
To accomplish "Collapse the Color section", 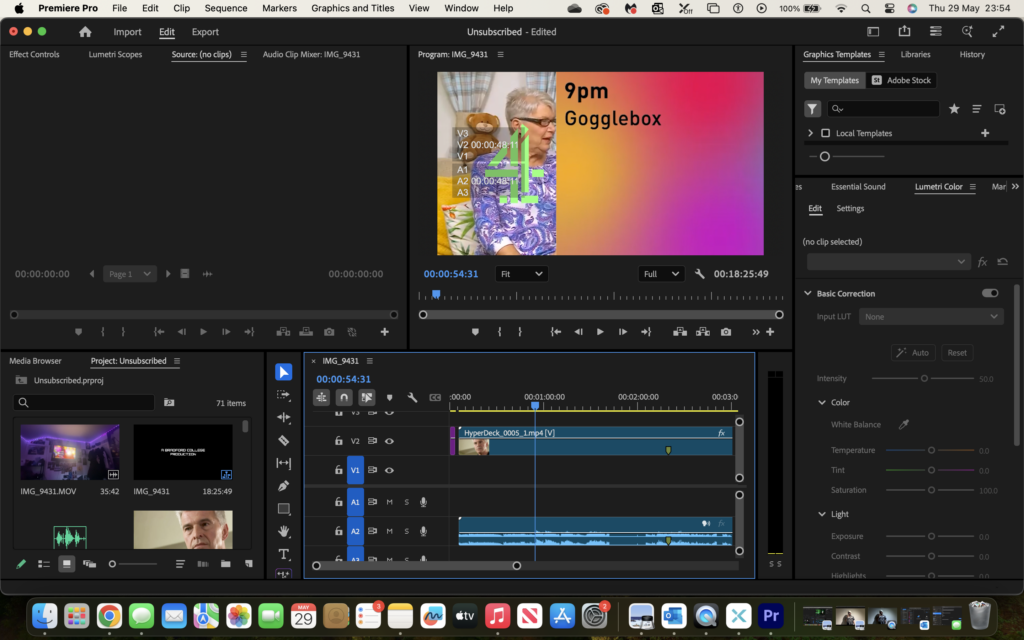I will (822, 402).
